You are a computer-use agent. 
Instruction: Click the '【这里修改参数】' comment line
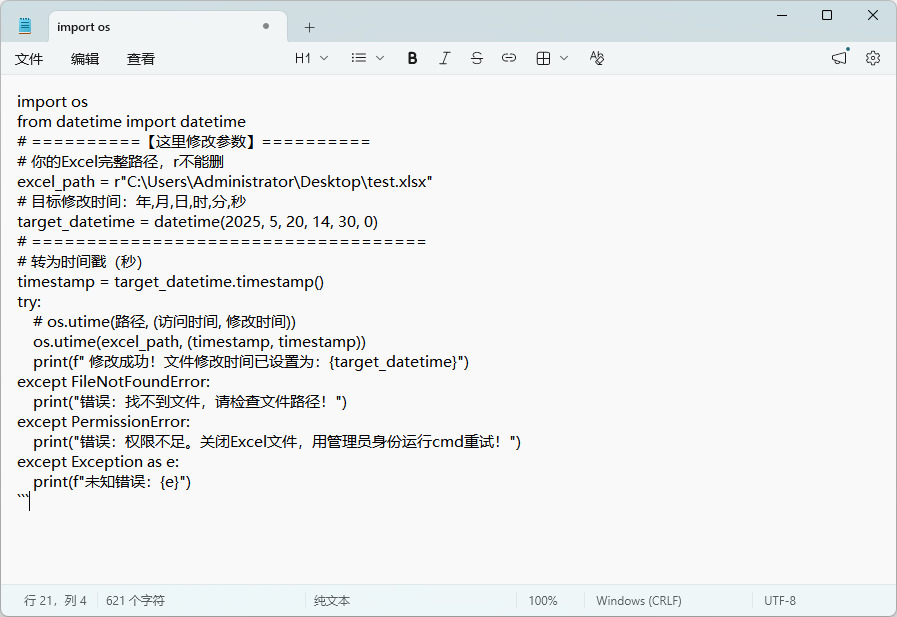(194, 142)
